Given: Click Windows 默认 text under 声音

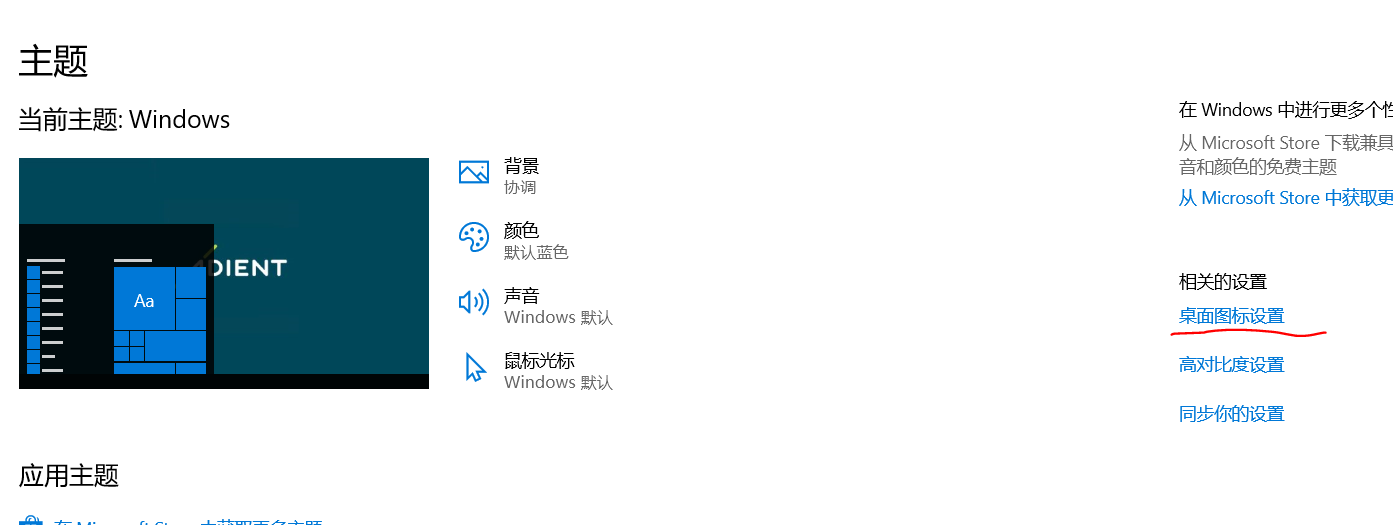Looking at the screenshot, I should [558, 318].
